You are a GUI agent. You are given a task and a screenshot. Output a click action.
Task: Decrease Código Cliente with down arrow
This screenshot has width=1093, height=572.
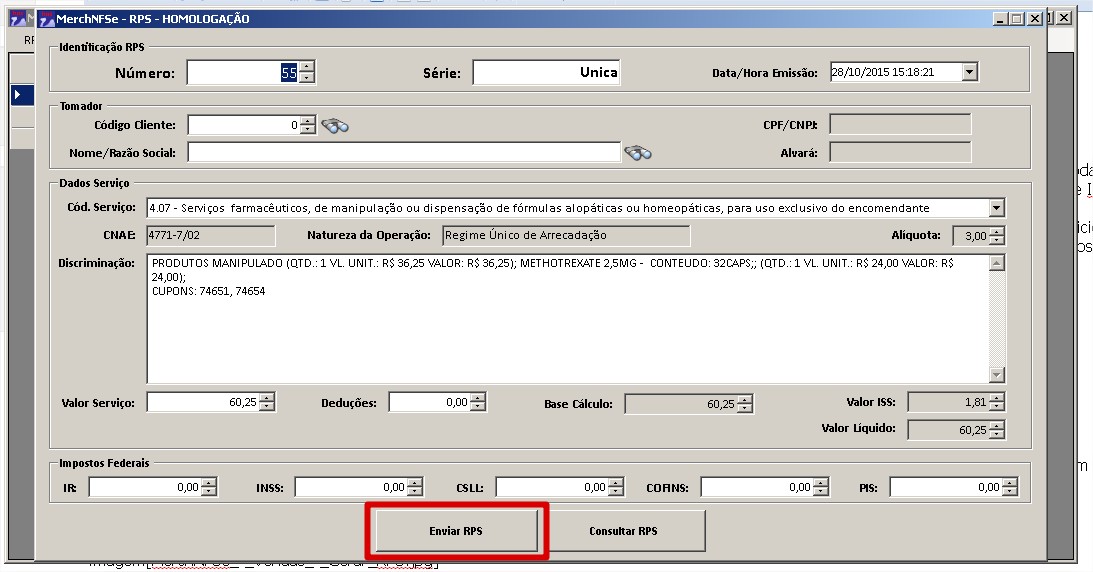[x=308, y=130]
